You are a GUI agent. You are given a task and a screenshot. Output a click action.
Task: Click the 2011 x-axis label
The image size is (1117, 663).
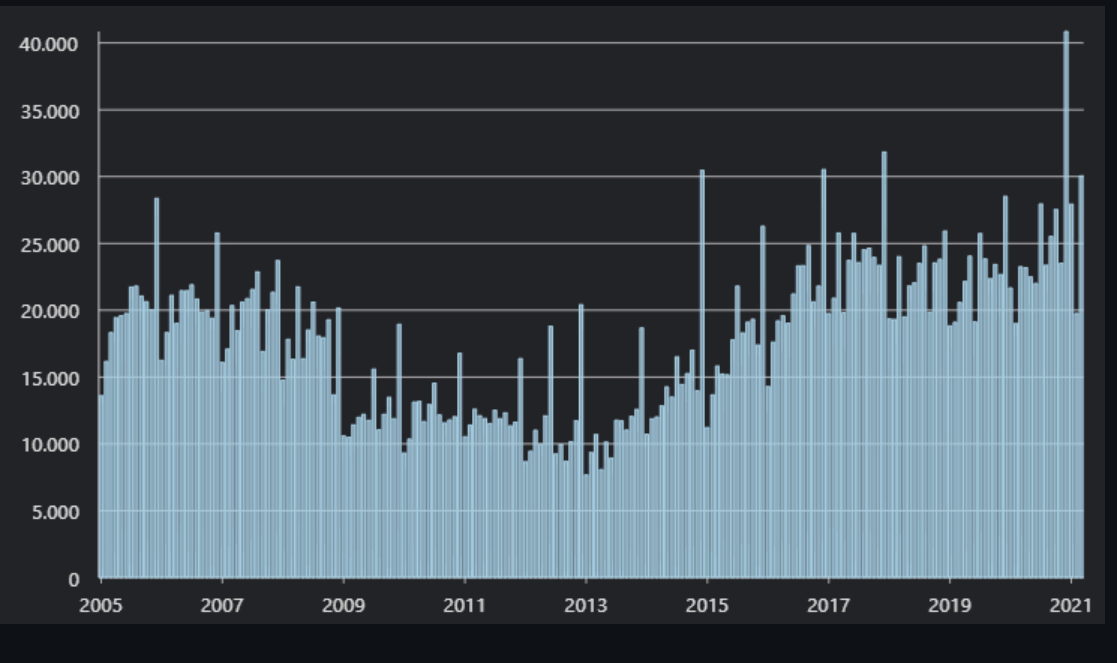click(464, 605)
